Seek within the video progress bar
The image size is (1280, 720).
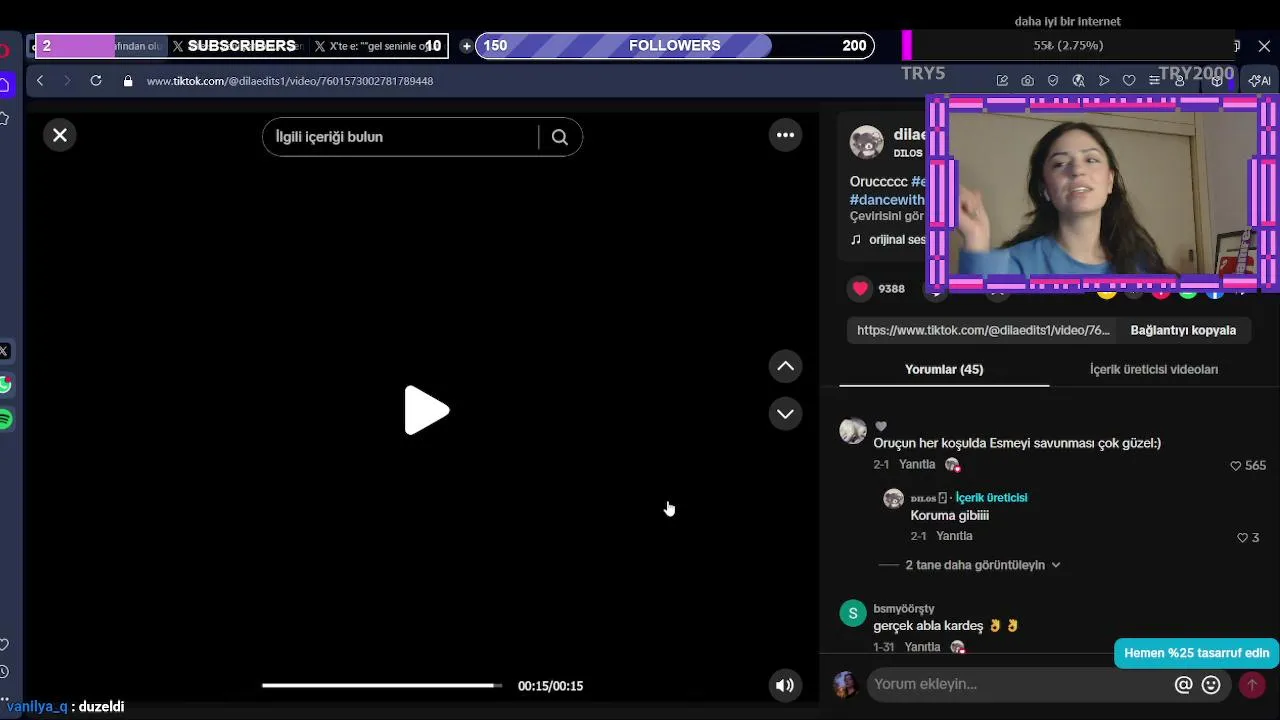pyautogui.click(x=382, y=685)
